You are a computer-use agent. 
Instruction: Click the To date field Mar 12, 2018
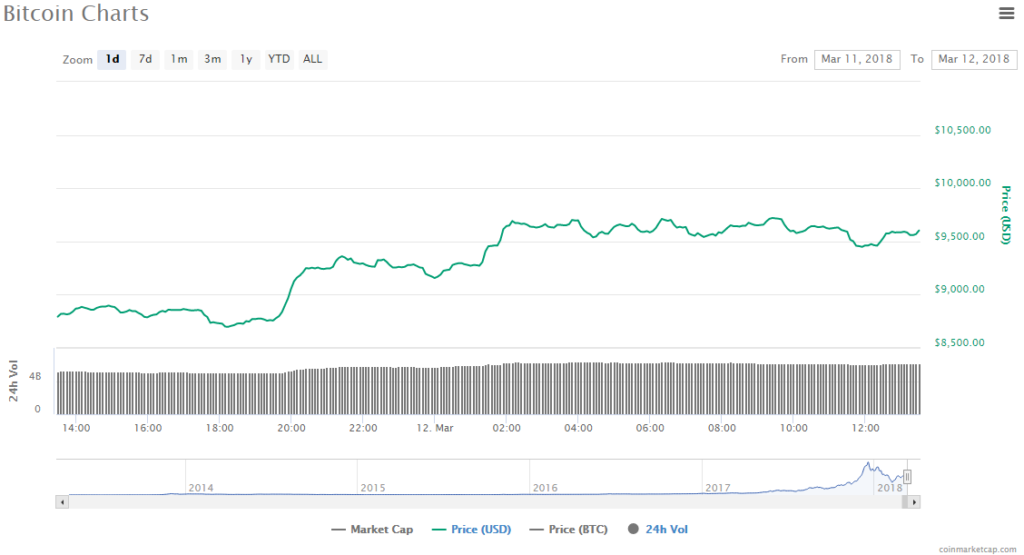pos(973,59)
